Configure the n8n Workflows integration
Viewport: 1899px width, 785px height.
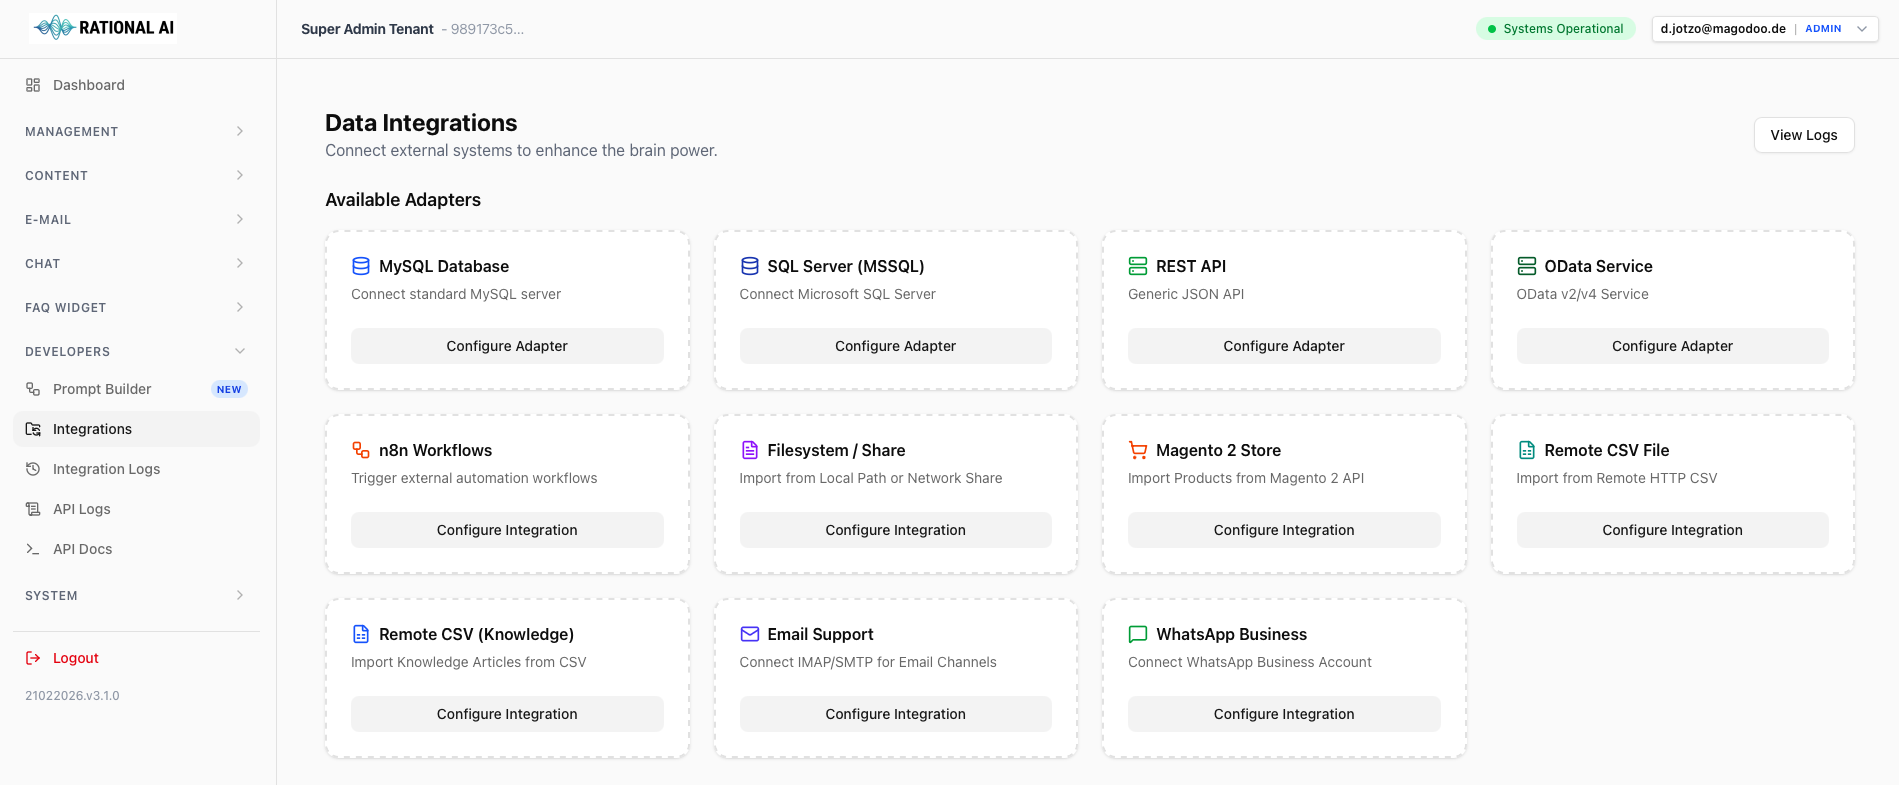click(x=507, y=530)
